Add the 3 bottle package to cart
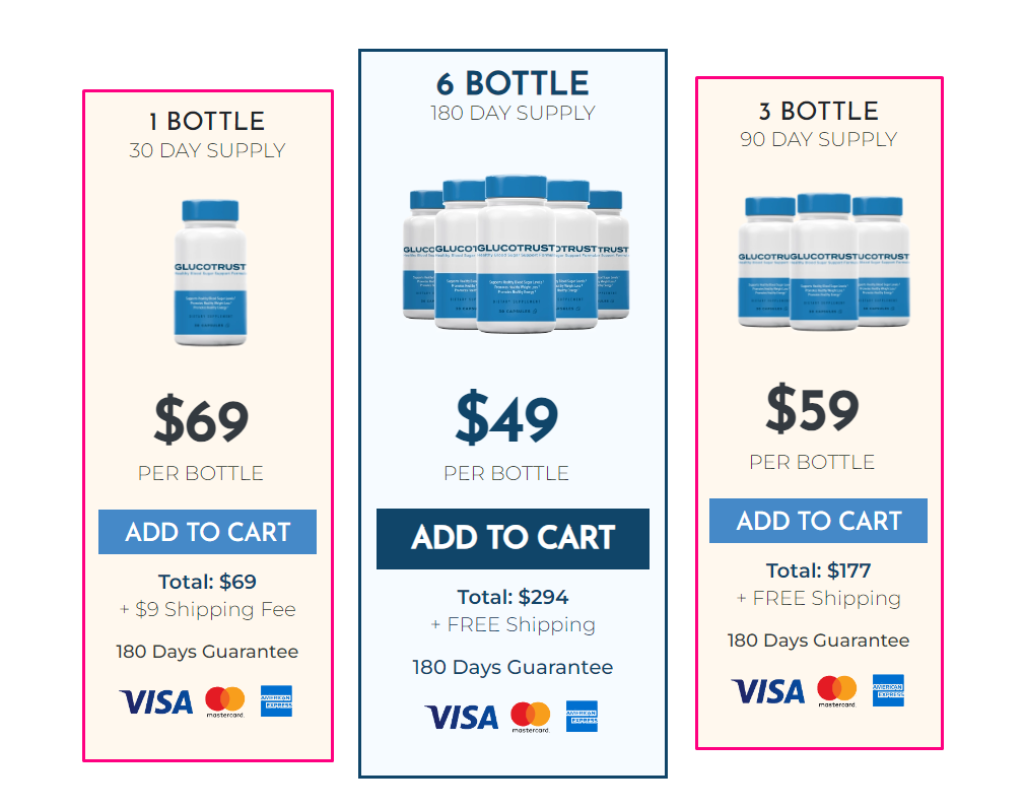1024x808 pixels. point(818,521)
